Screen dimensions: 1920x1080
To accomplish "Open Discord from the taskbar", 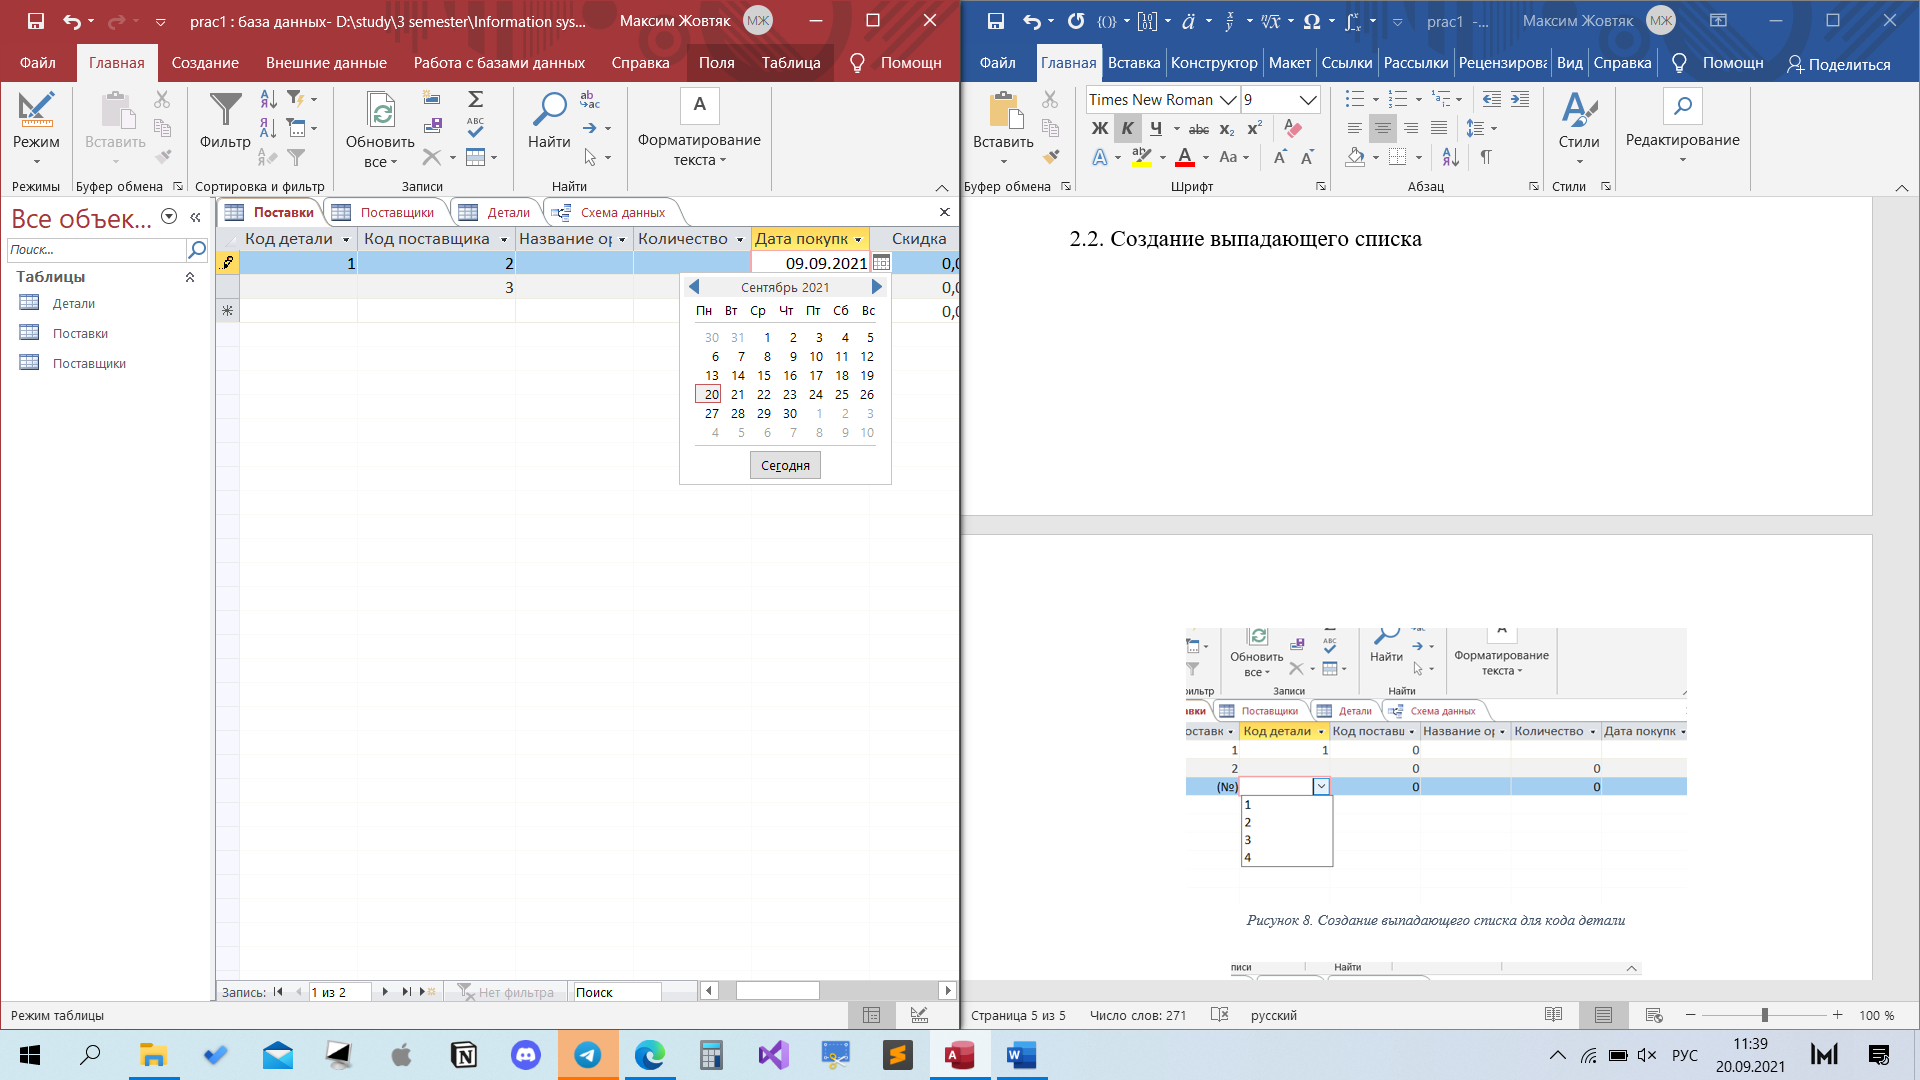I will pos(526,1055).
